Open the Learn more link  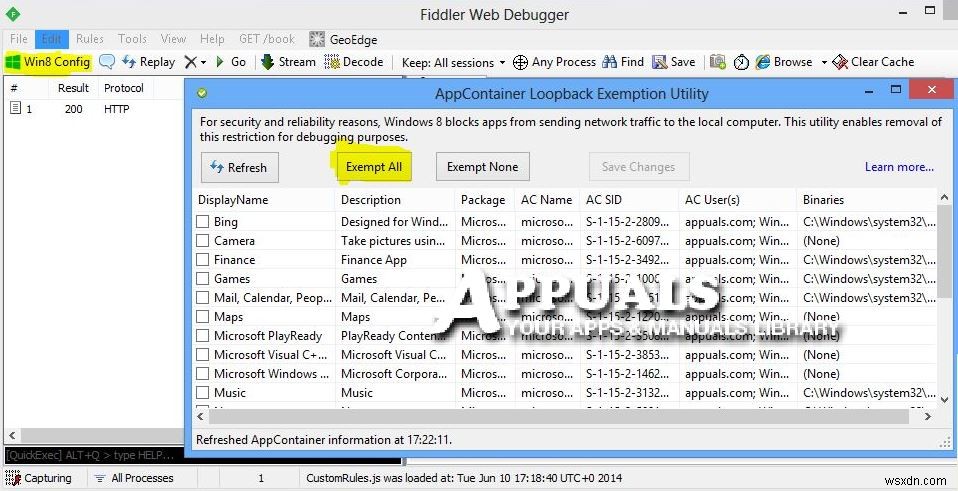pyautogui.click(x=899, y=167)
